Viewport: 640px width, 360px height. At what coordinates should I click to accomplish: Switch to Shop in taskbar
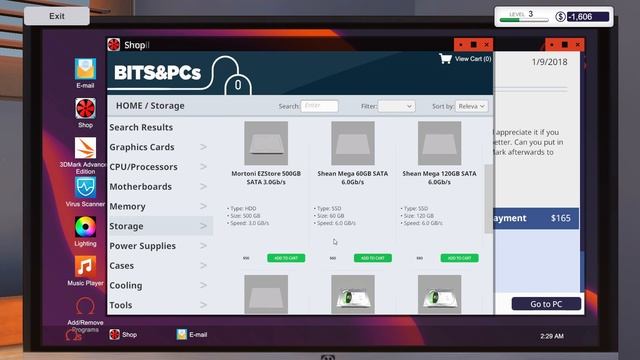point(123,335)
